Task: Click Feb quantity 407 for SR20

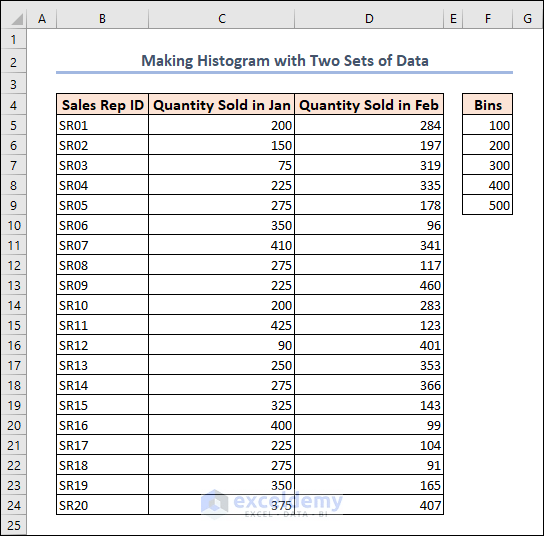Action: point(369,505)
